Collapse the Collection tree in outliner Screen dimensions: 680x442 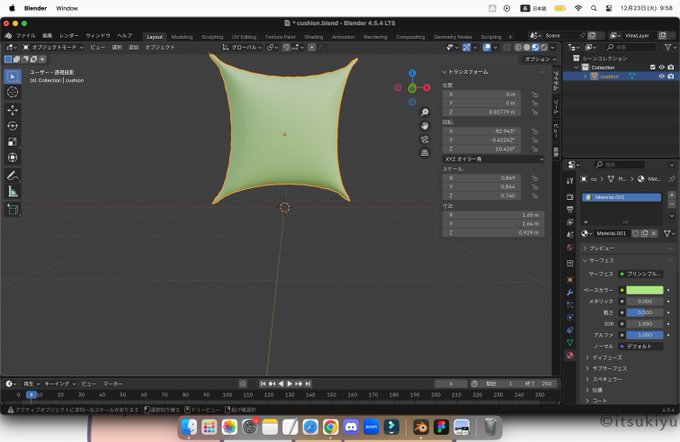pyautogui.click(x=576, y=67)
